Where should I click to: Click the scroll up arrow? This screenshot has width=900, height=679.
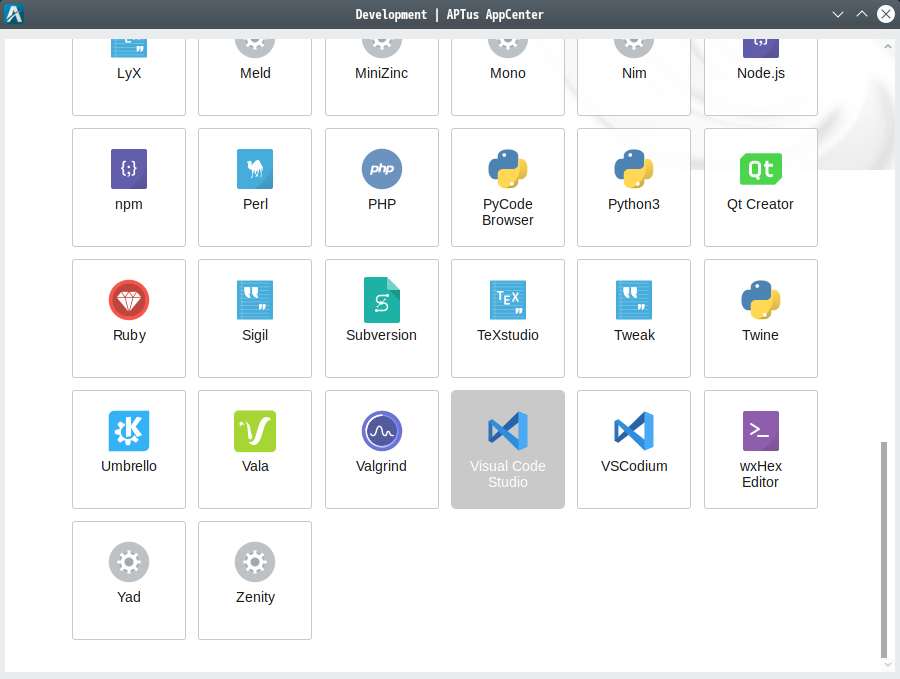[888, 46]
